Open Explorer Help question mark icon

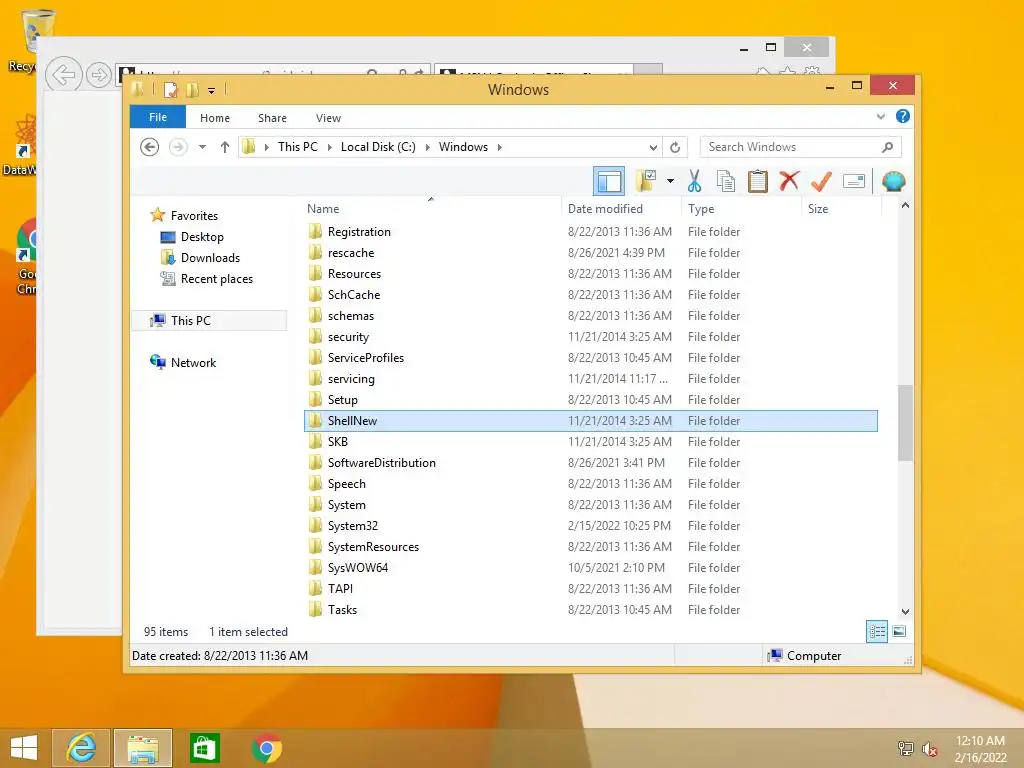tap(903, 116)
